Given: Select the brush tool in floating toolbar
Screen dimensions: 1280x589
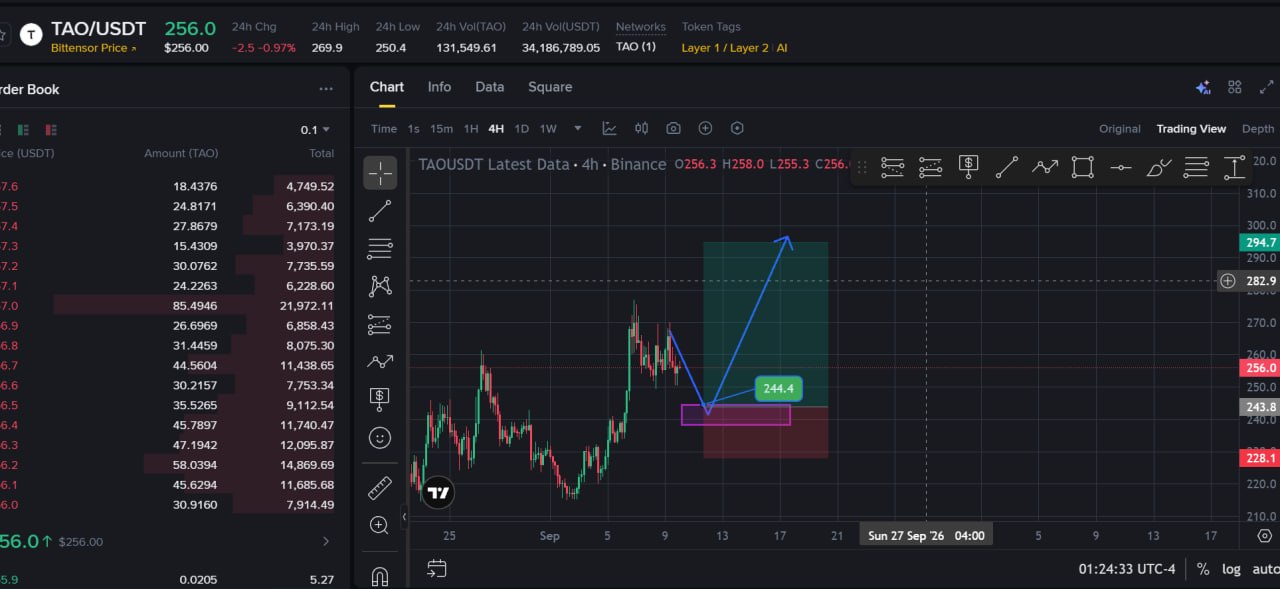Looking at the screenshot, I should coord(1159,167).
